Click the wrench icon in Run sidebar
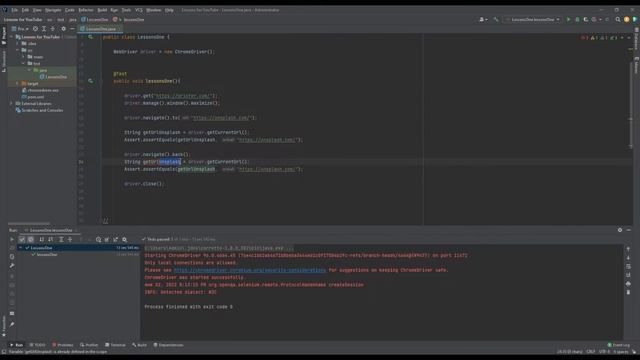 click(12, 266)
